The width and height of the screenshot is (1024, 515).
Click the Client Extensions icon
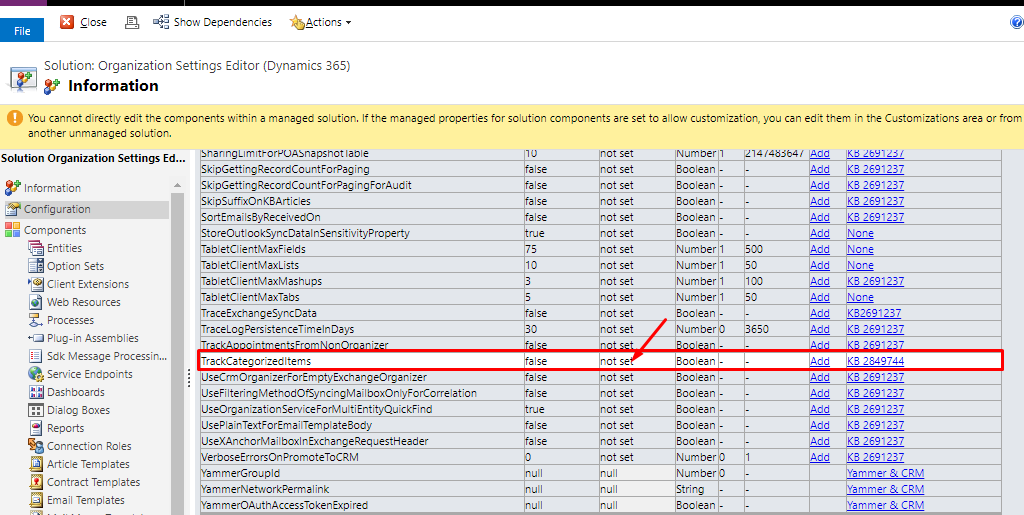[36, 284]
